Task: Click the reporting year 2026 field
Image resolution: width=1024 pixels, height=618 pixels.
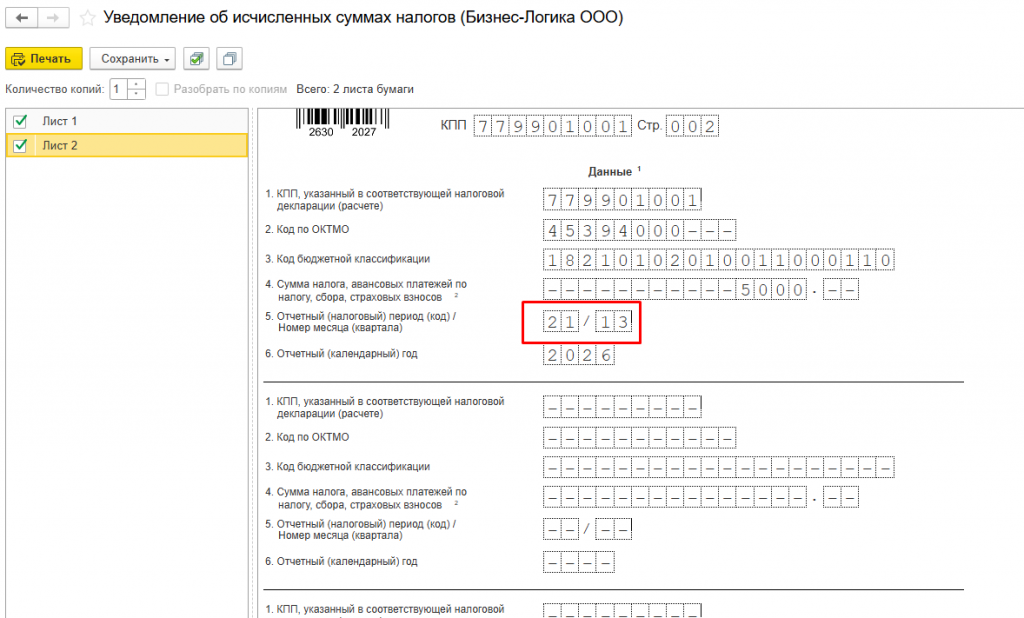Action: [x=579, y=355]
